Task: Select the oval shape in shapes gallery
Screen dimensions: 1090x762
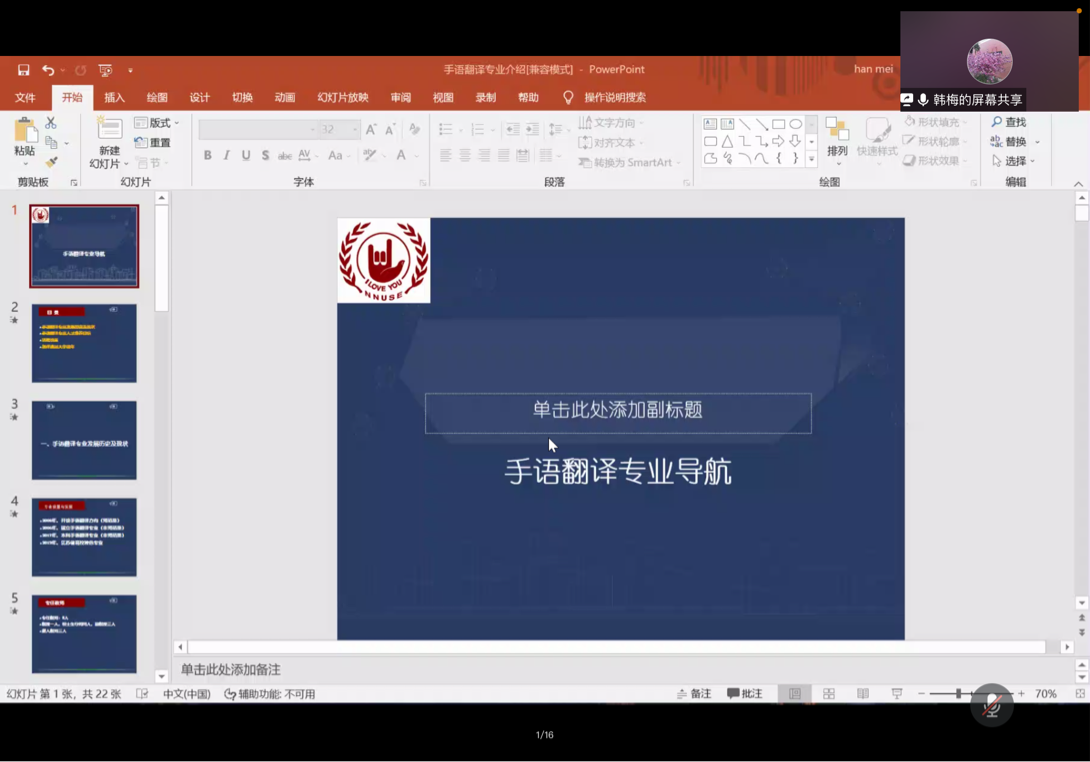Action: pos(795,124)
